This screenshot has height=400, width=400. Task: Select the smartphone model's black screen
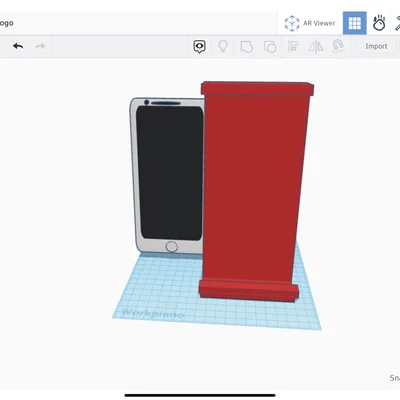(169, 173)
